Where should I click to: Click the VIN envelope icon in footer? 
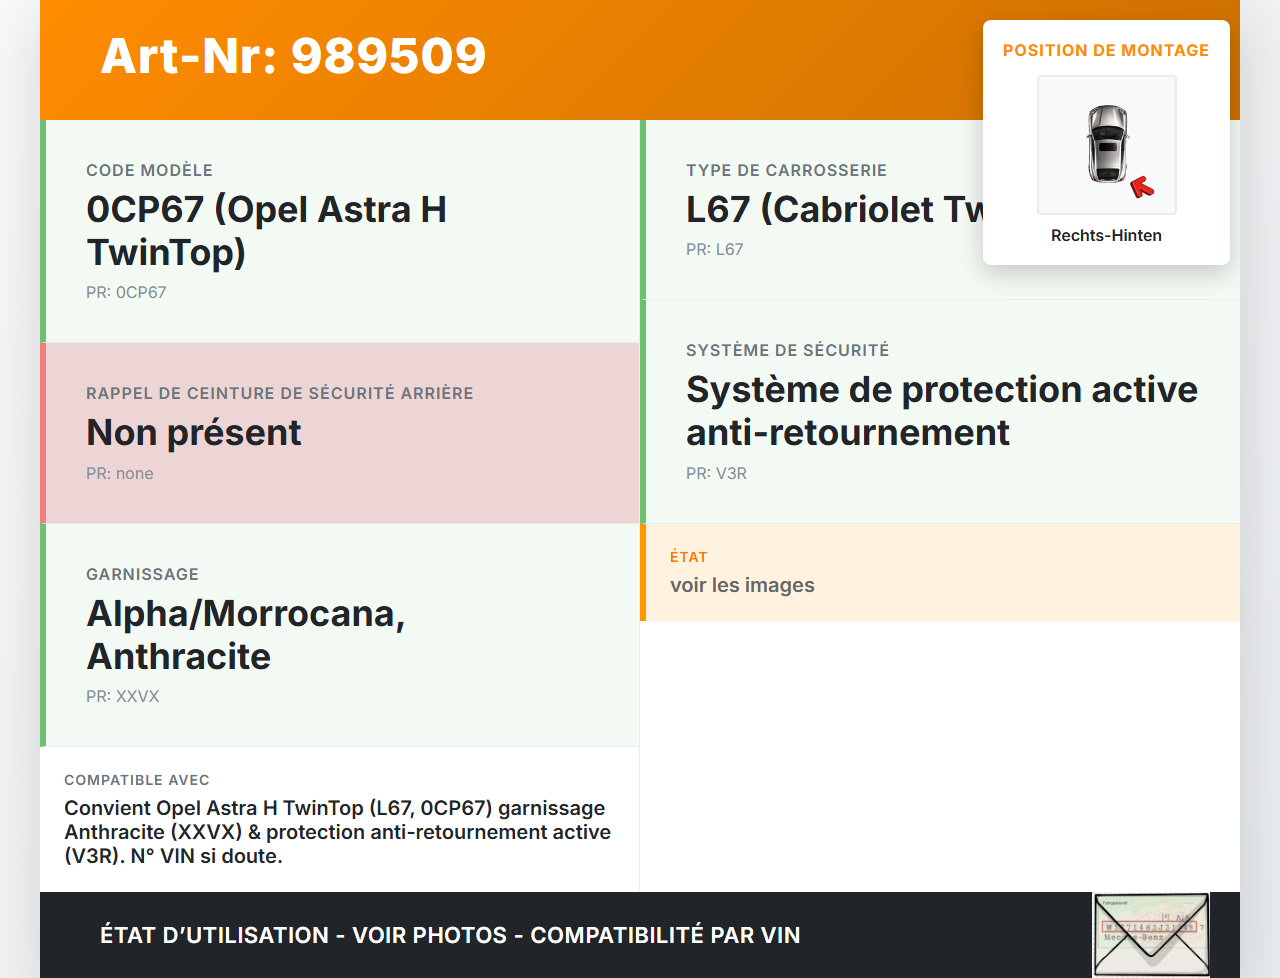[1151, 934]
